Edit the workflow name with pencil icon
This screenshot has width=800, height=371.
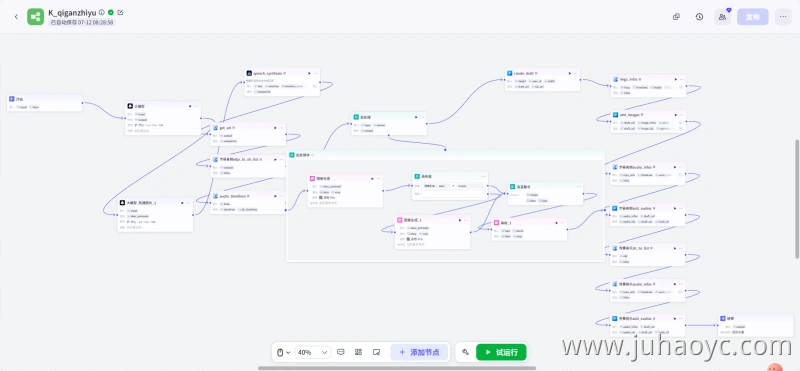120,12
